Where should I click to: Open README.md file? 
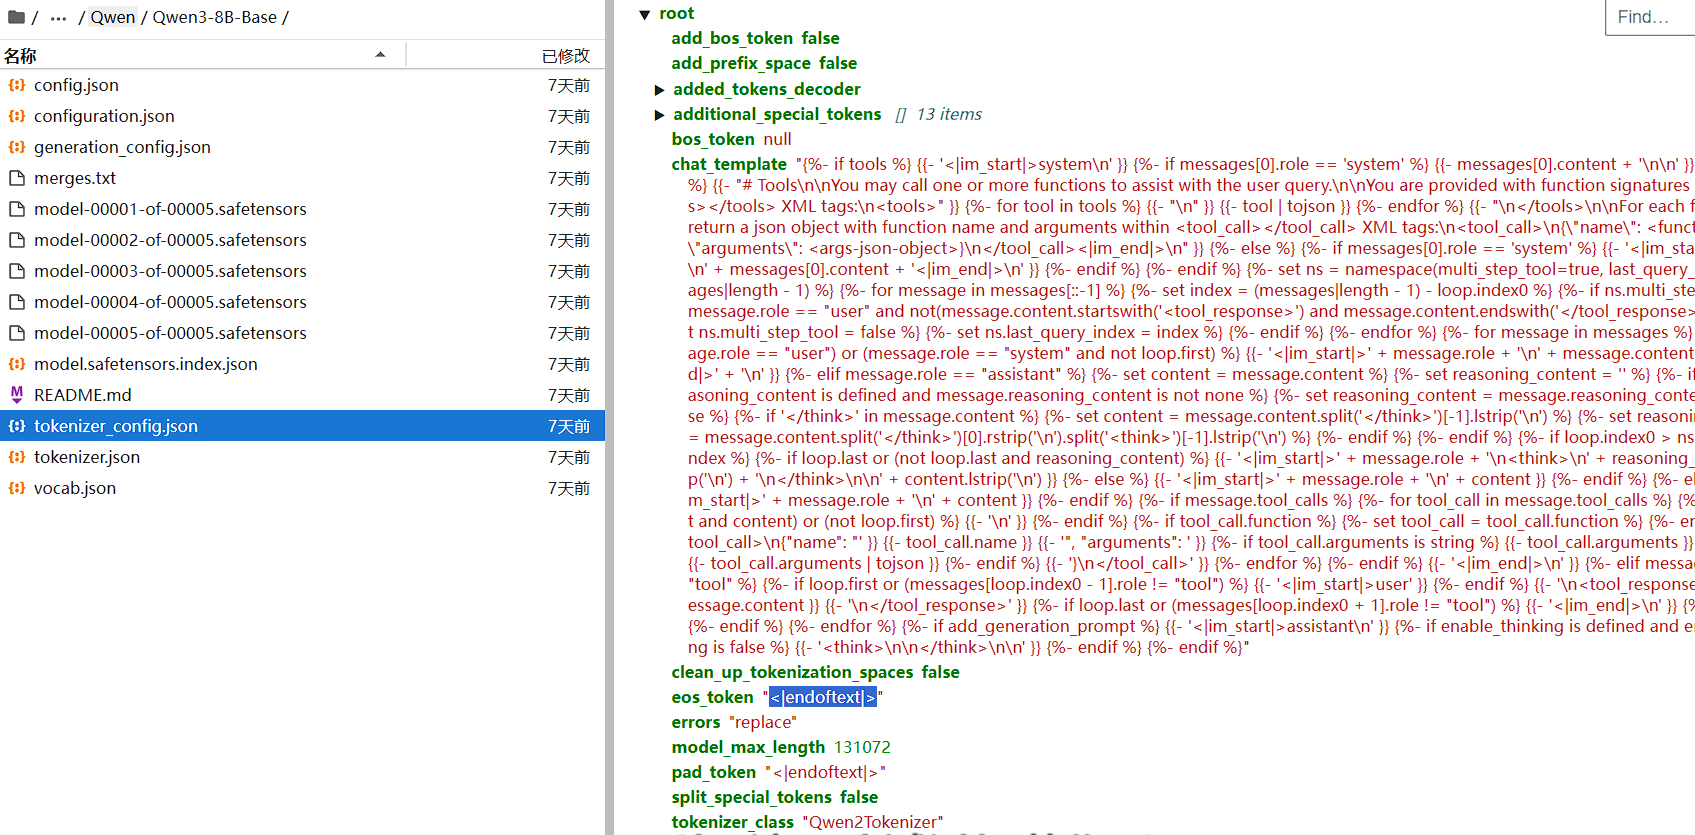(x=83, y=395)
